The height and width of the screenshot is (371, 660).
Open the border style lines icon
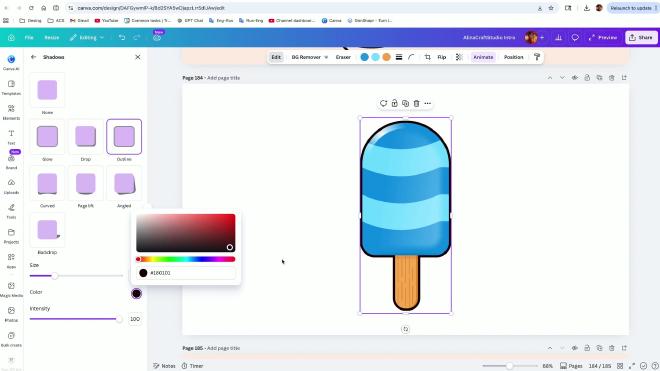(x=399, y=57)
